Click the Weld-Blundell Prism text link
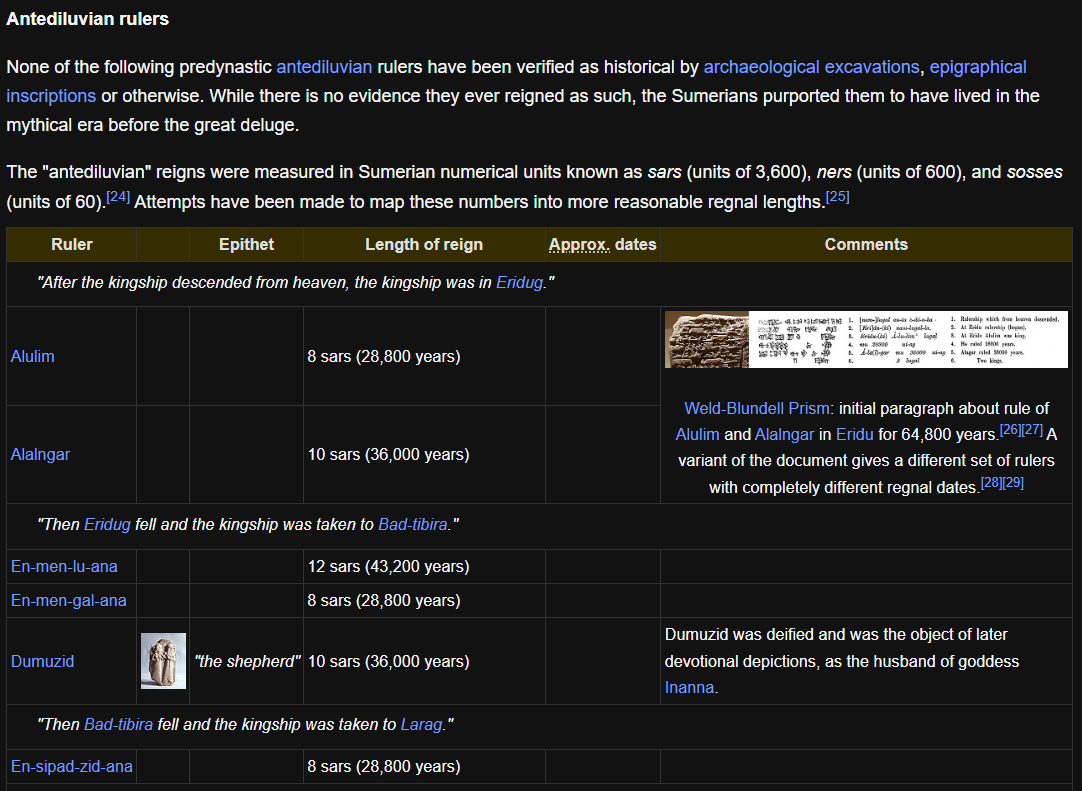The height and width of the screenshot is (791, 1082). pos(755,408)
